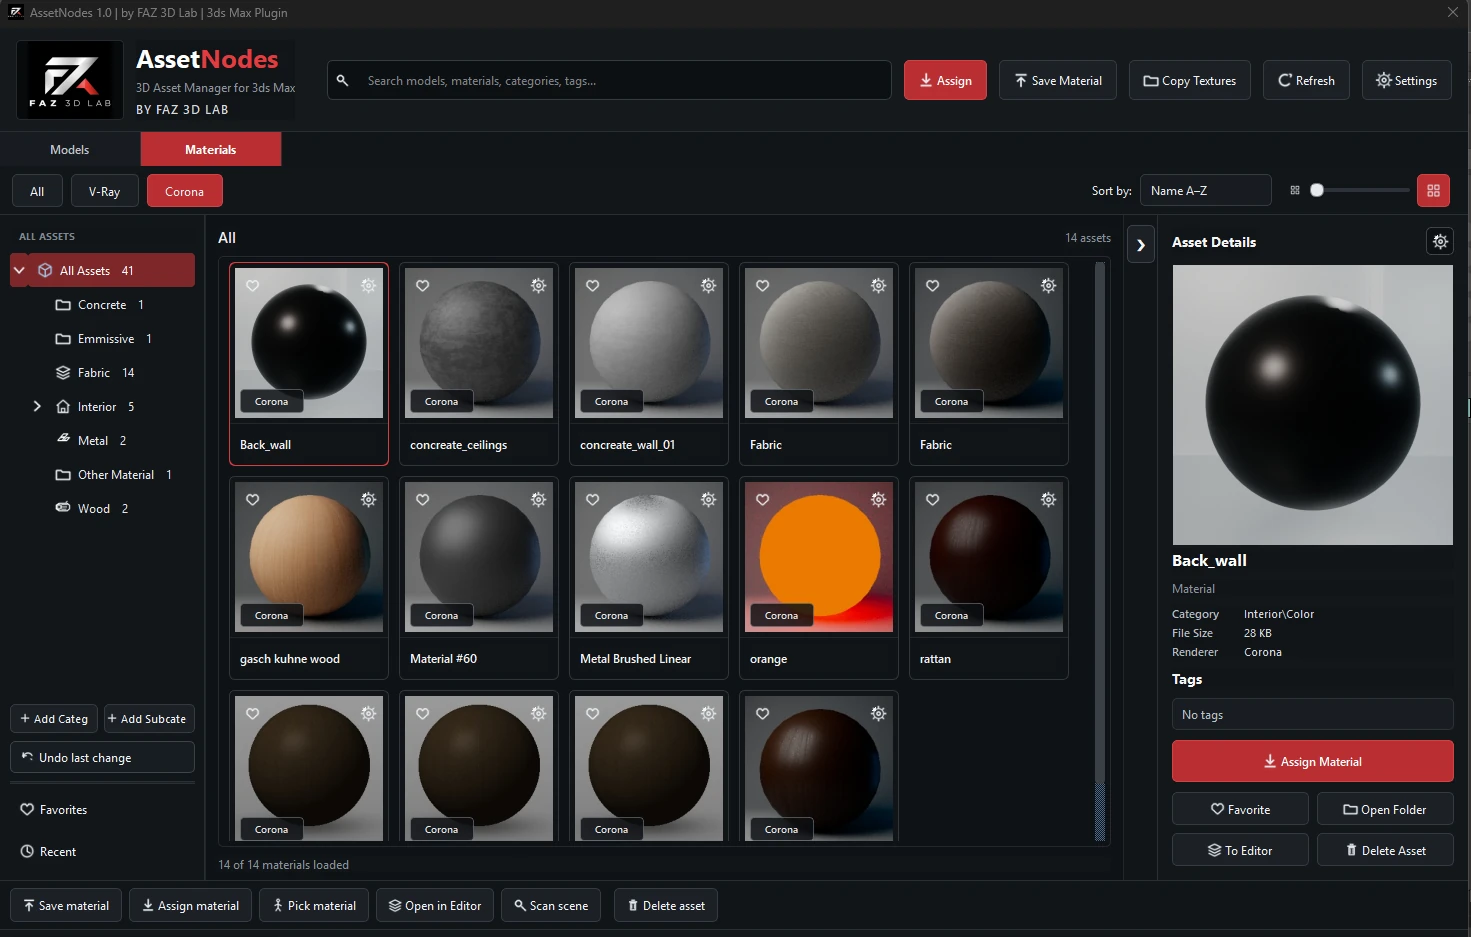Click the Emmissive folder icon
Screen dimensions: 1471x937
coord(63,338)
